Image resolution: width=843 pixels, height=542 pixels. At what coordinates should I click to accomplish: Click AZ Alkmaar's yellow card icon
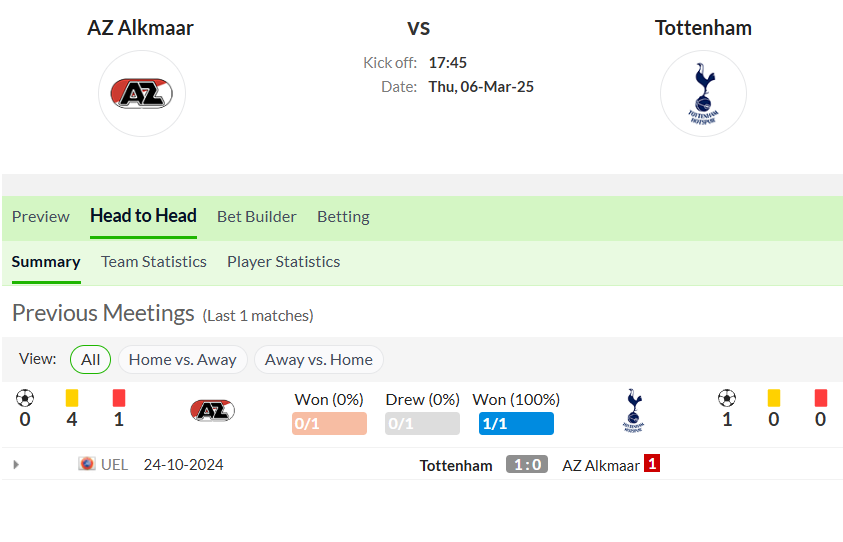click(x=72, y=398)
